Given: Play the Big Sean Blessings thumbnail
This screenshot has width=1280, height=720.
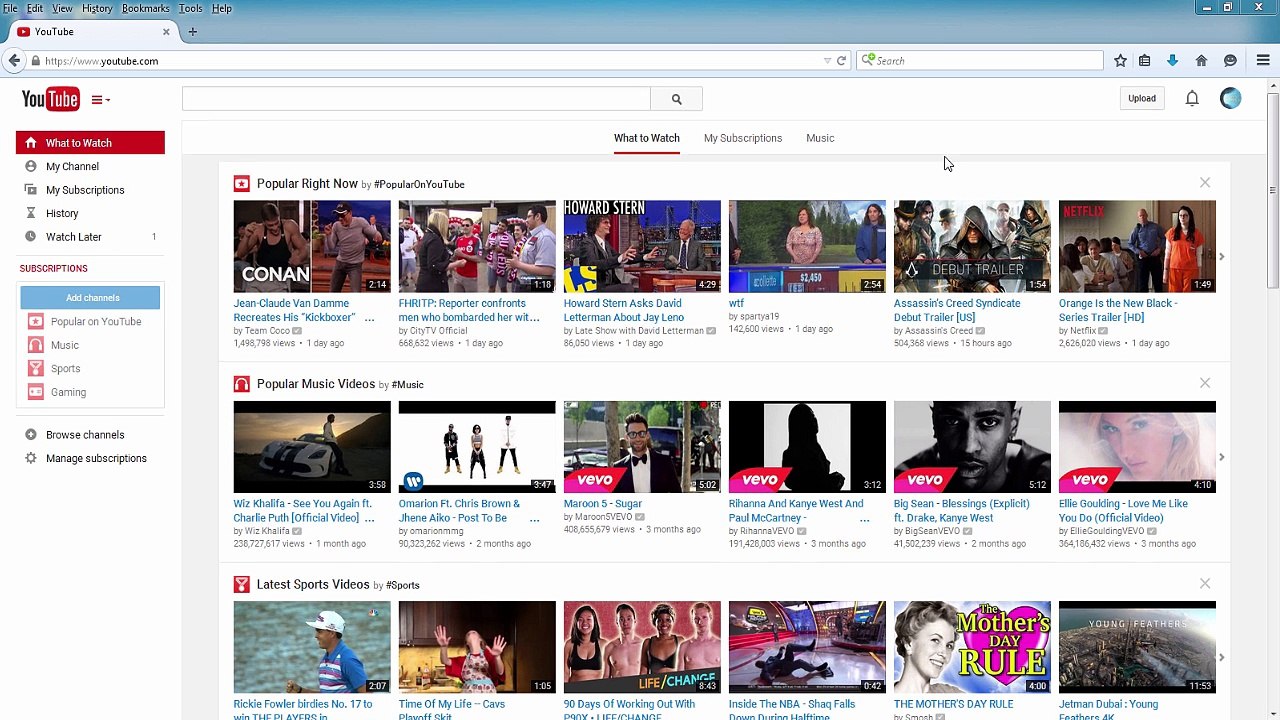Looking at the screenshot, I should click(972, 446).
